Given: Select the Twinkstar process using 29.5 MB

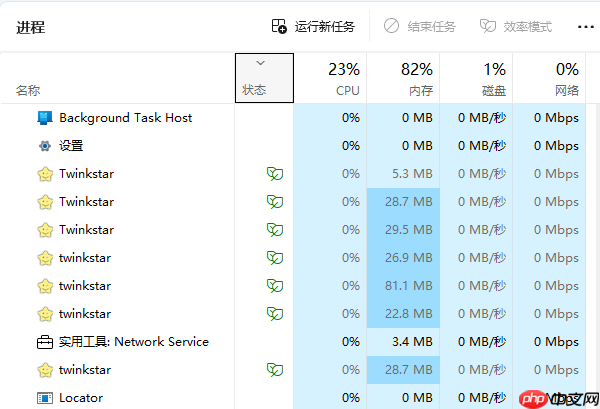Looking at the screenshot, I should (86, 230).
